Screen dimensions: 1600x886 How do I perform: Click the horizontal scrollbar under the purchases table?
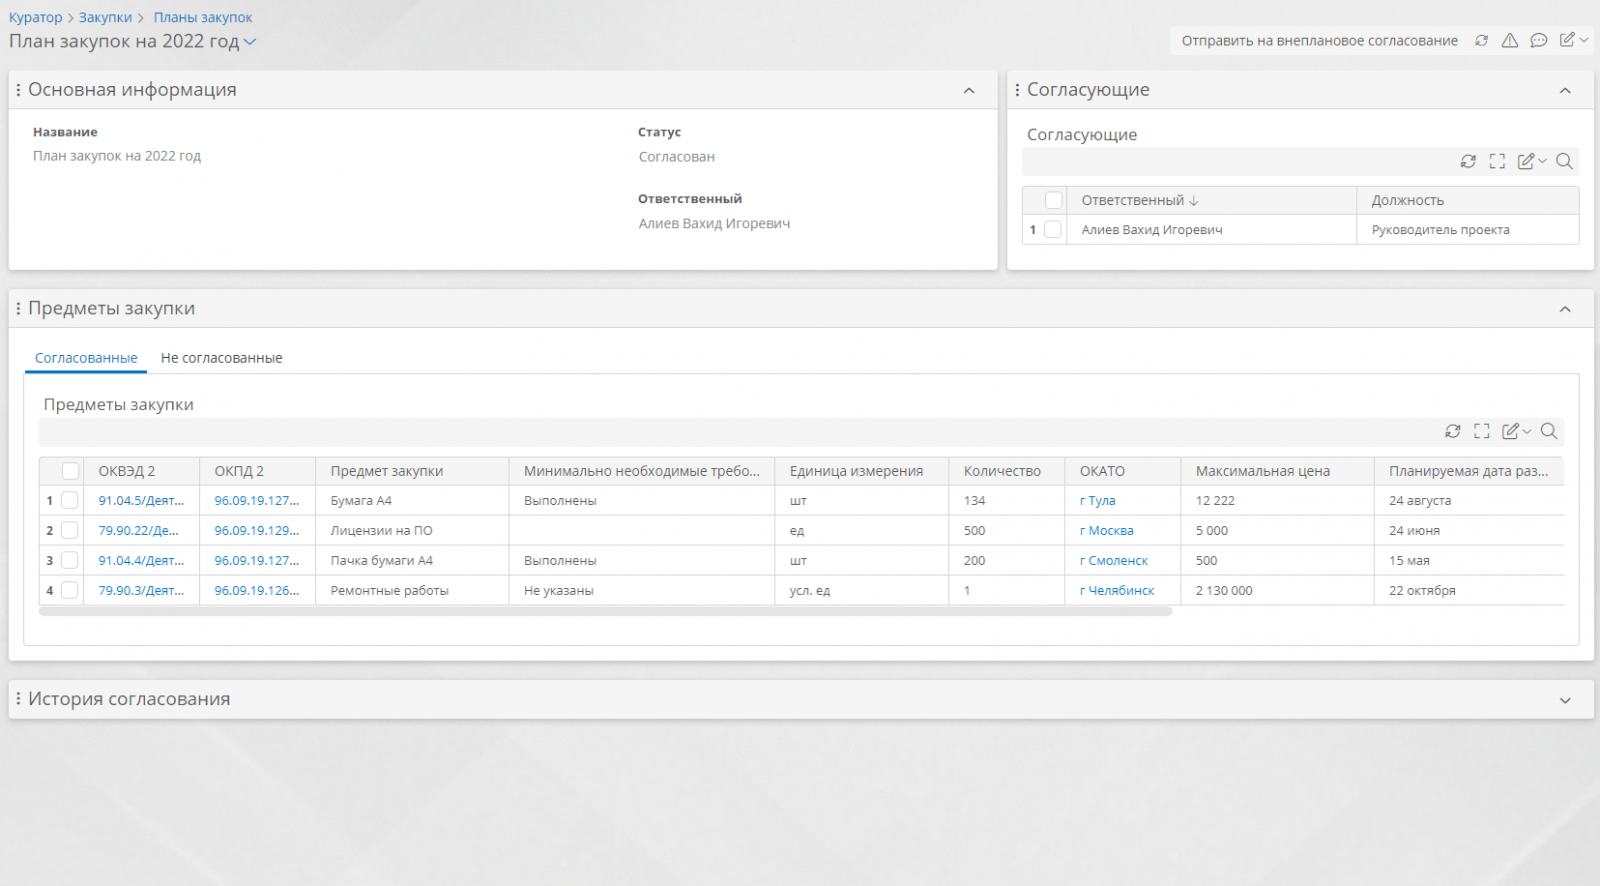tap(605, 611)
